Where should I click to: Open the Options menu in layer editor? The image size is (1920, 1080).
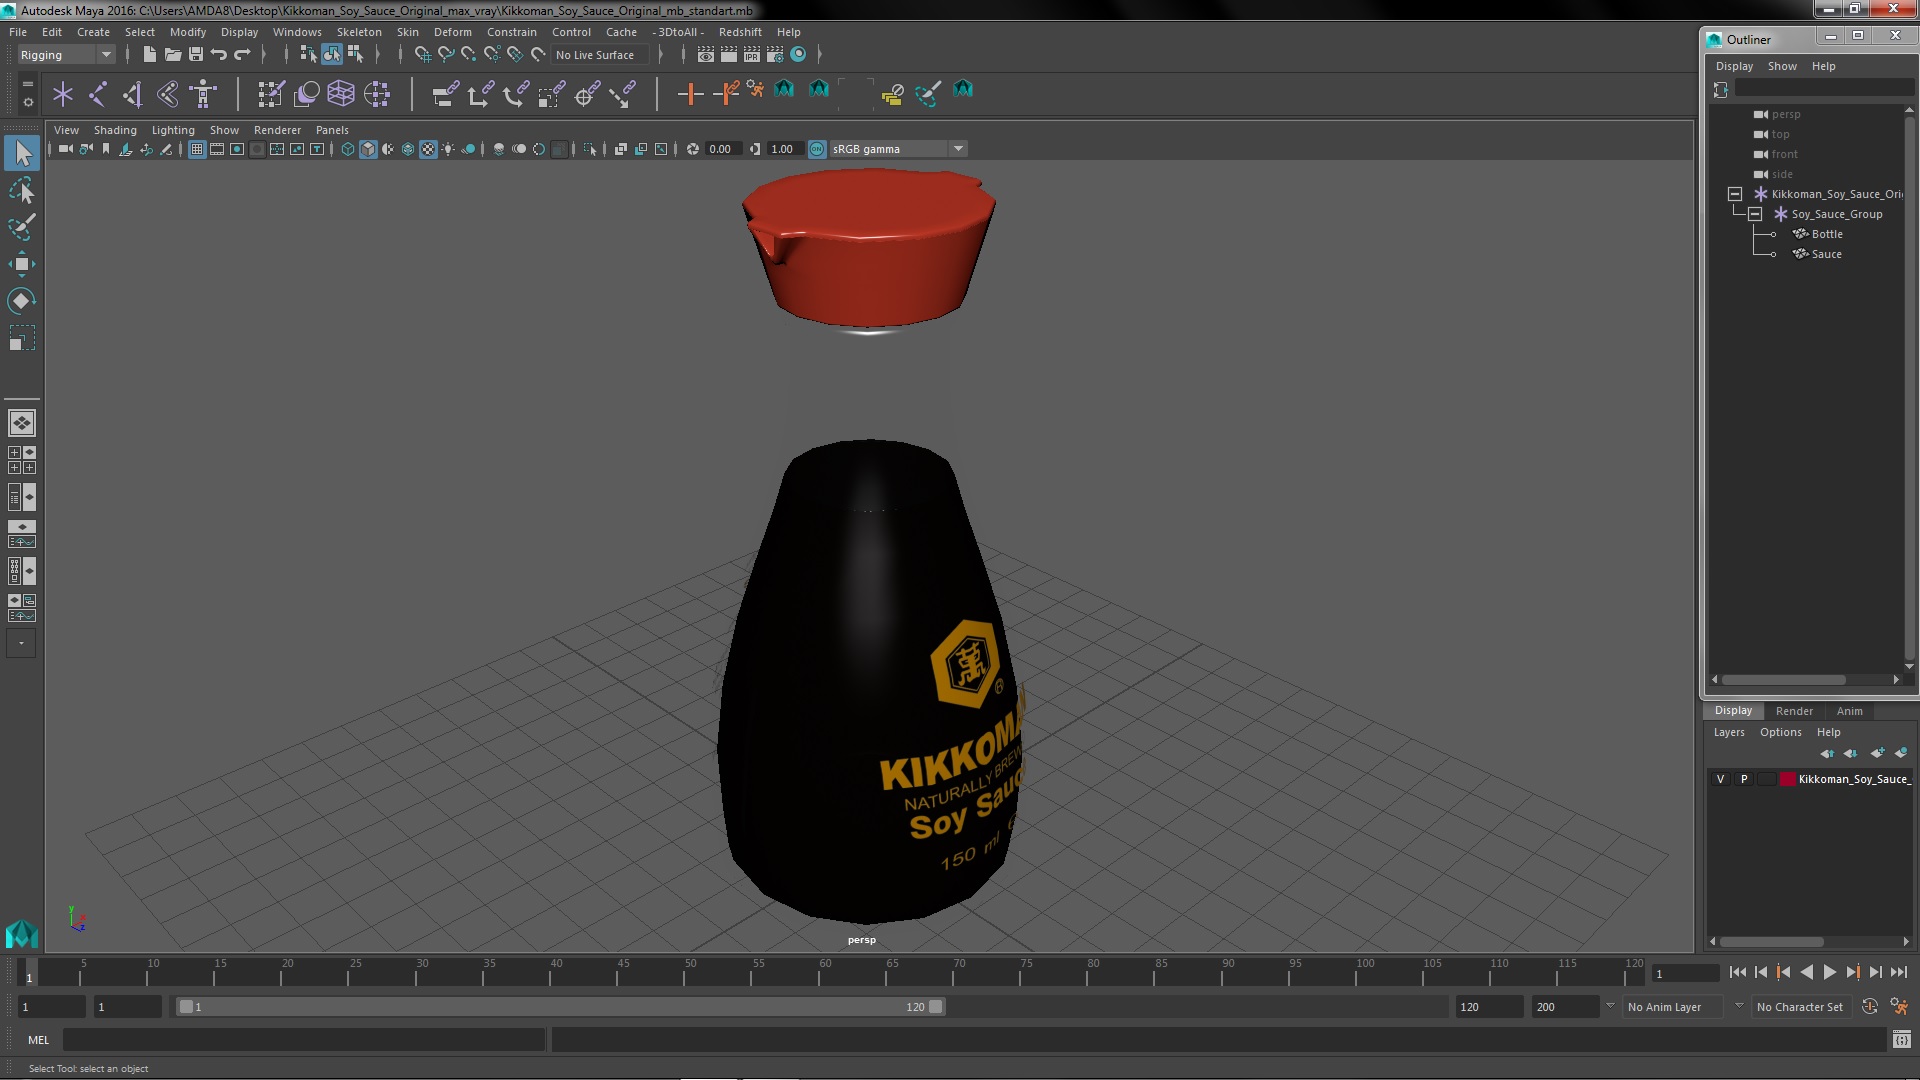tap(1781, 732)
